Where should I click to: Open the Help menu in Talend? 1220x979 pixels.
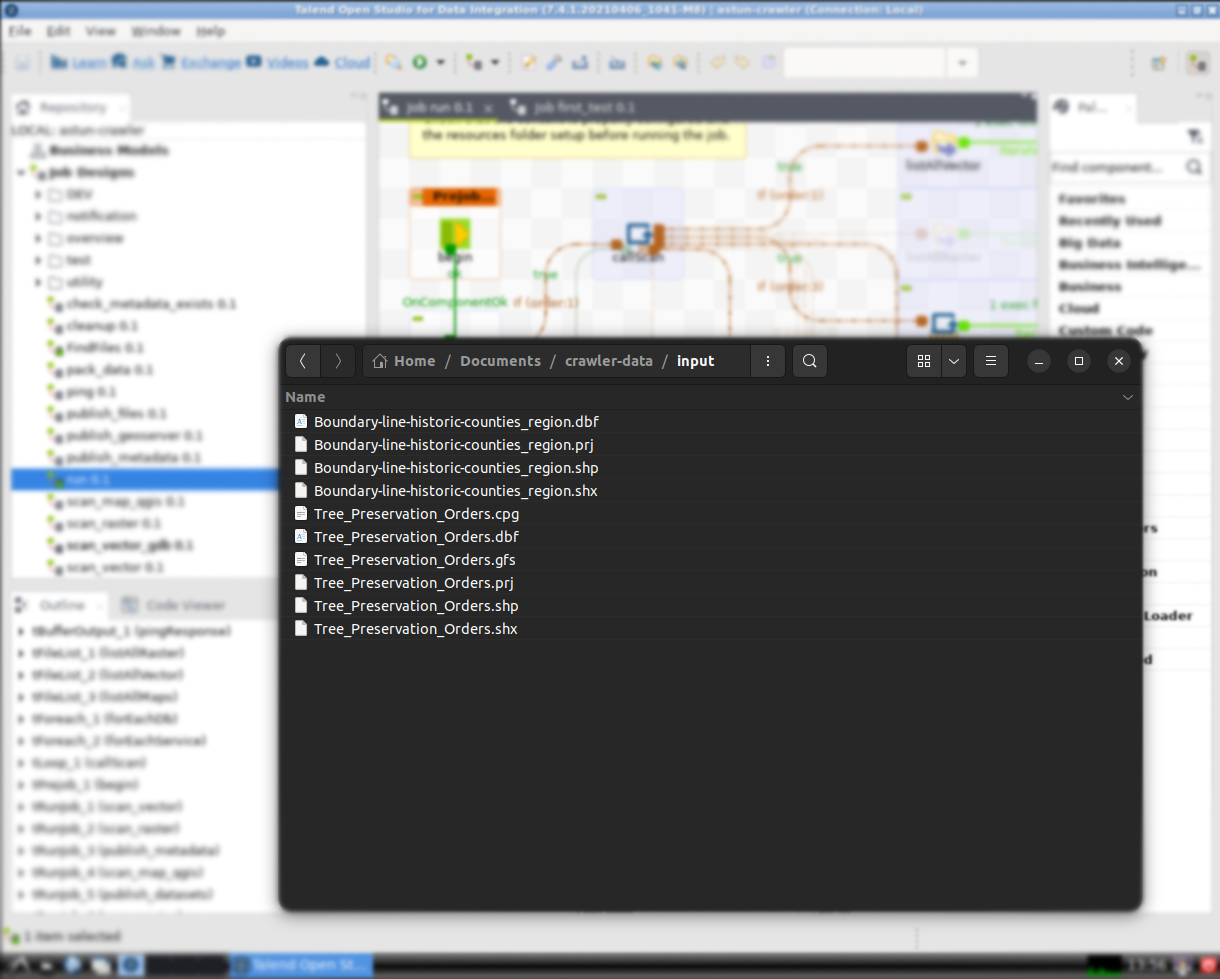tap(210, 31)
